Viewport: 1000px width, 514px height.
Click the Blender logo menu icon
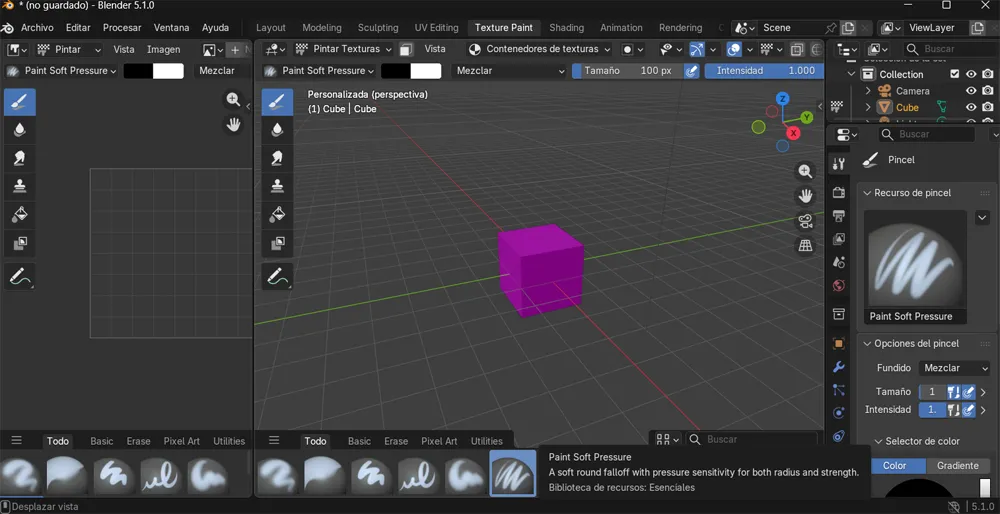point(8,28)
